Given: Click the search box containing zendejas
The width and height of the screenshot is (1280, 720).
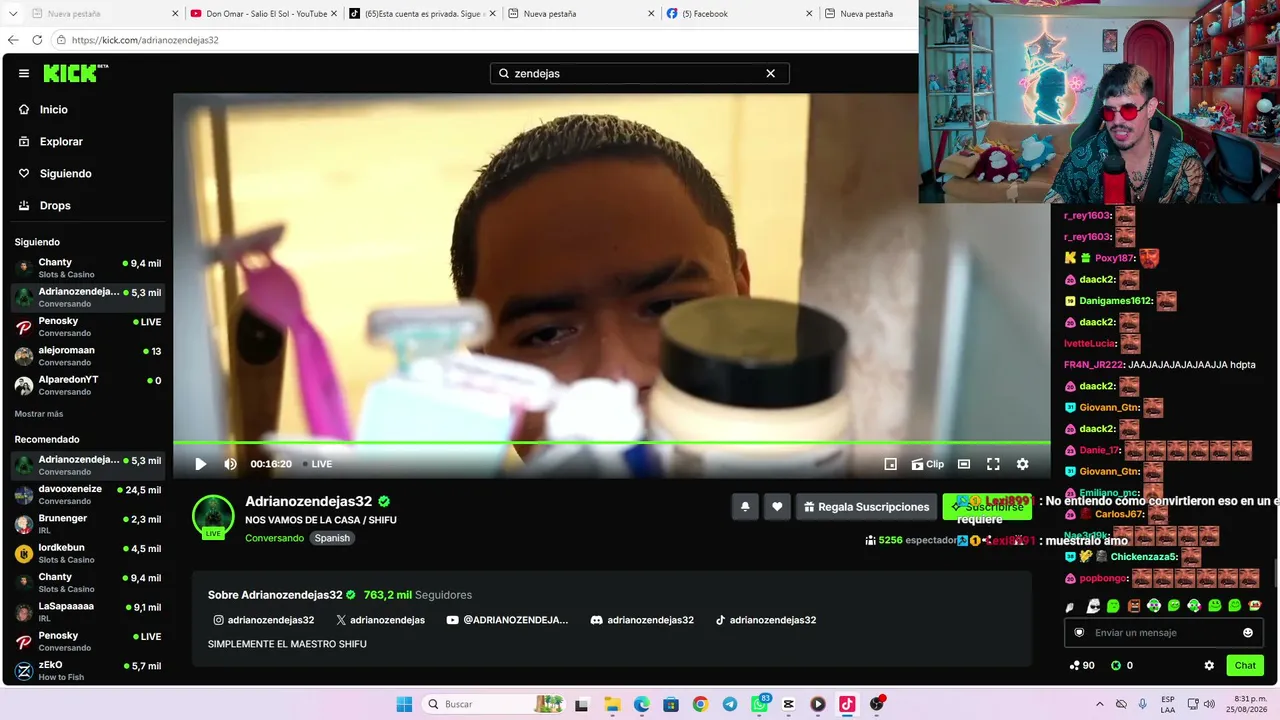Looking at the screenshot, I should tap(639, 73).
